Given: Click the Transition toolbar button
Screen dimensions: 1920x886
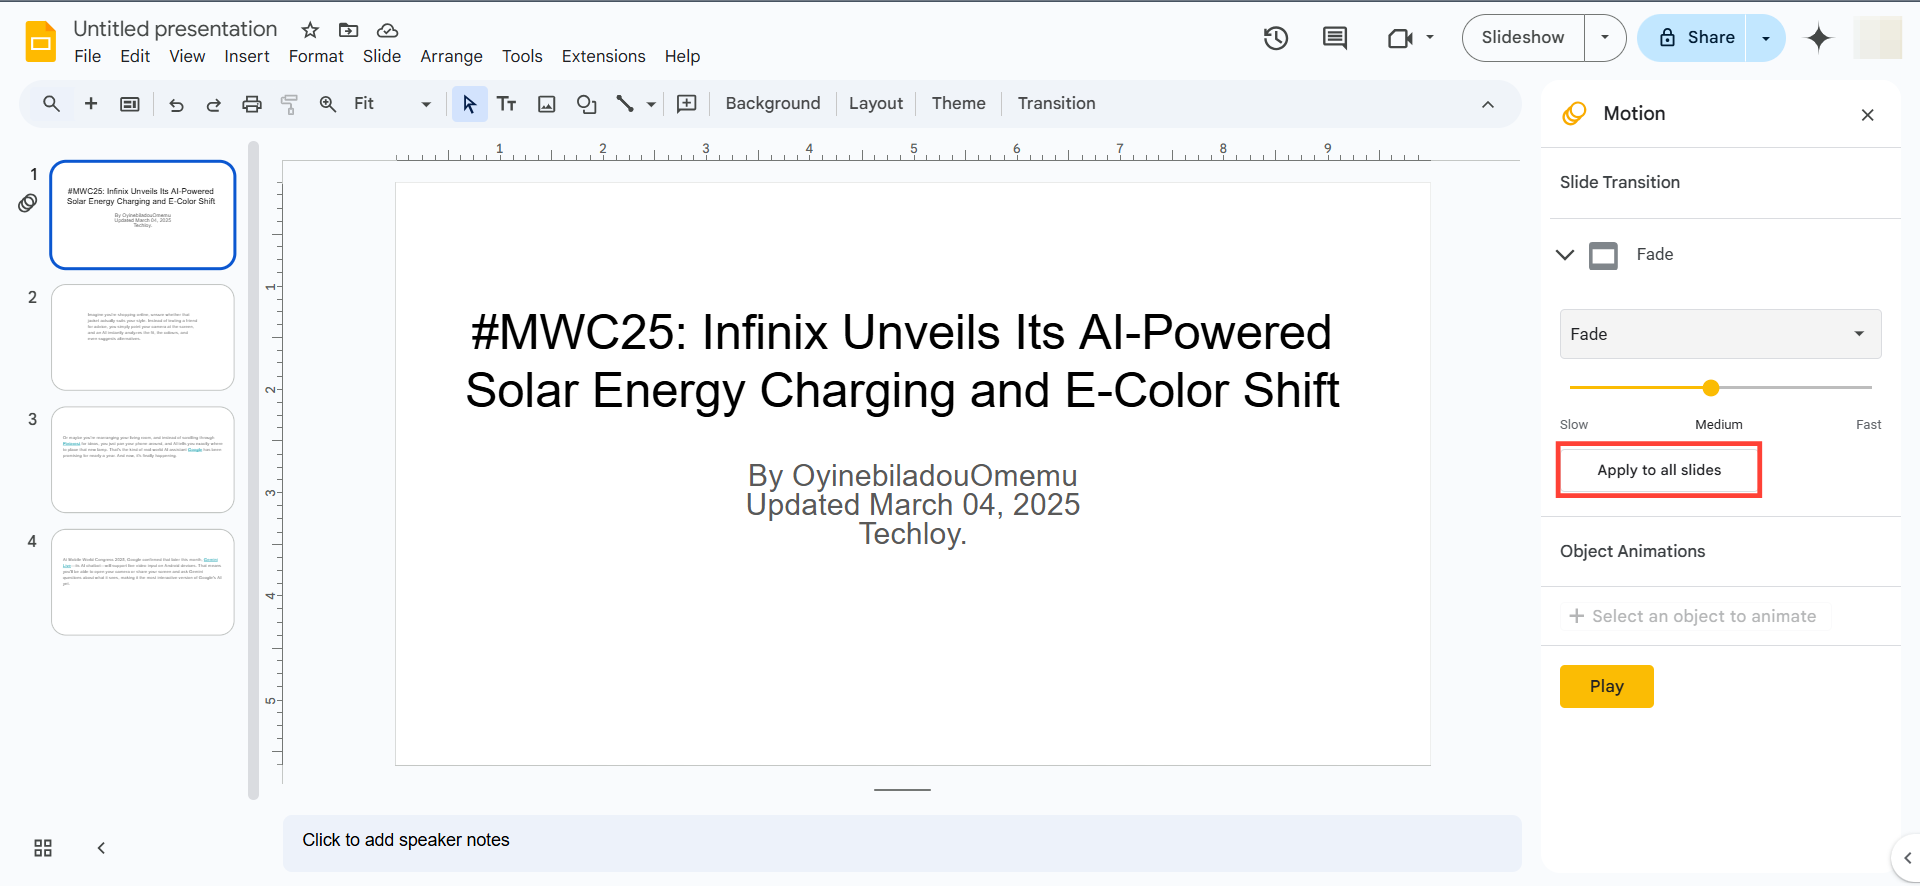Looking at the screenshot, I should point(1056,103).
